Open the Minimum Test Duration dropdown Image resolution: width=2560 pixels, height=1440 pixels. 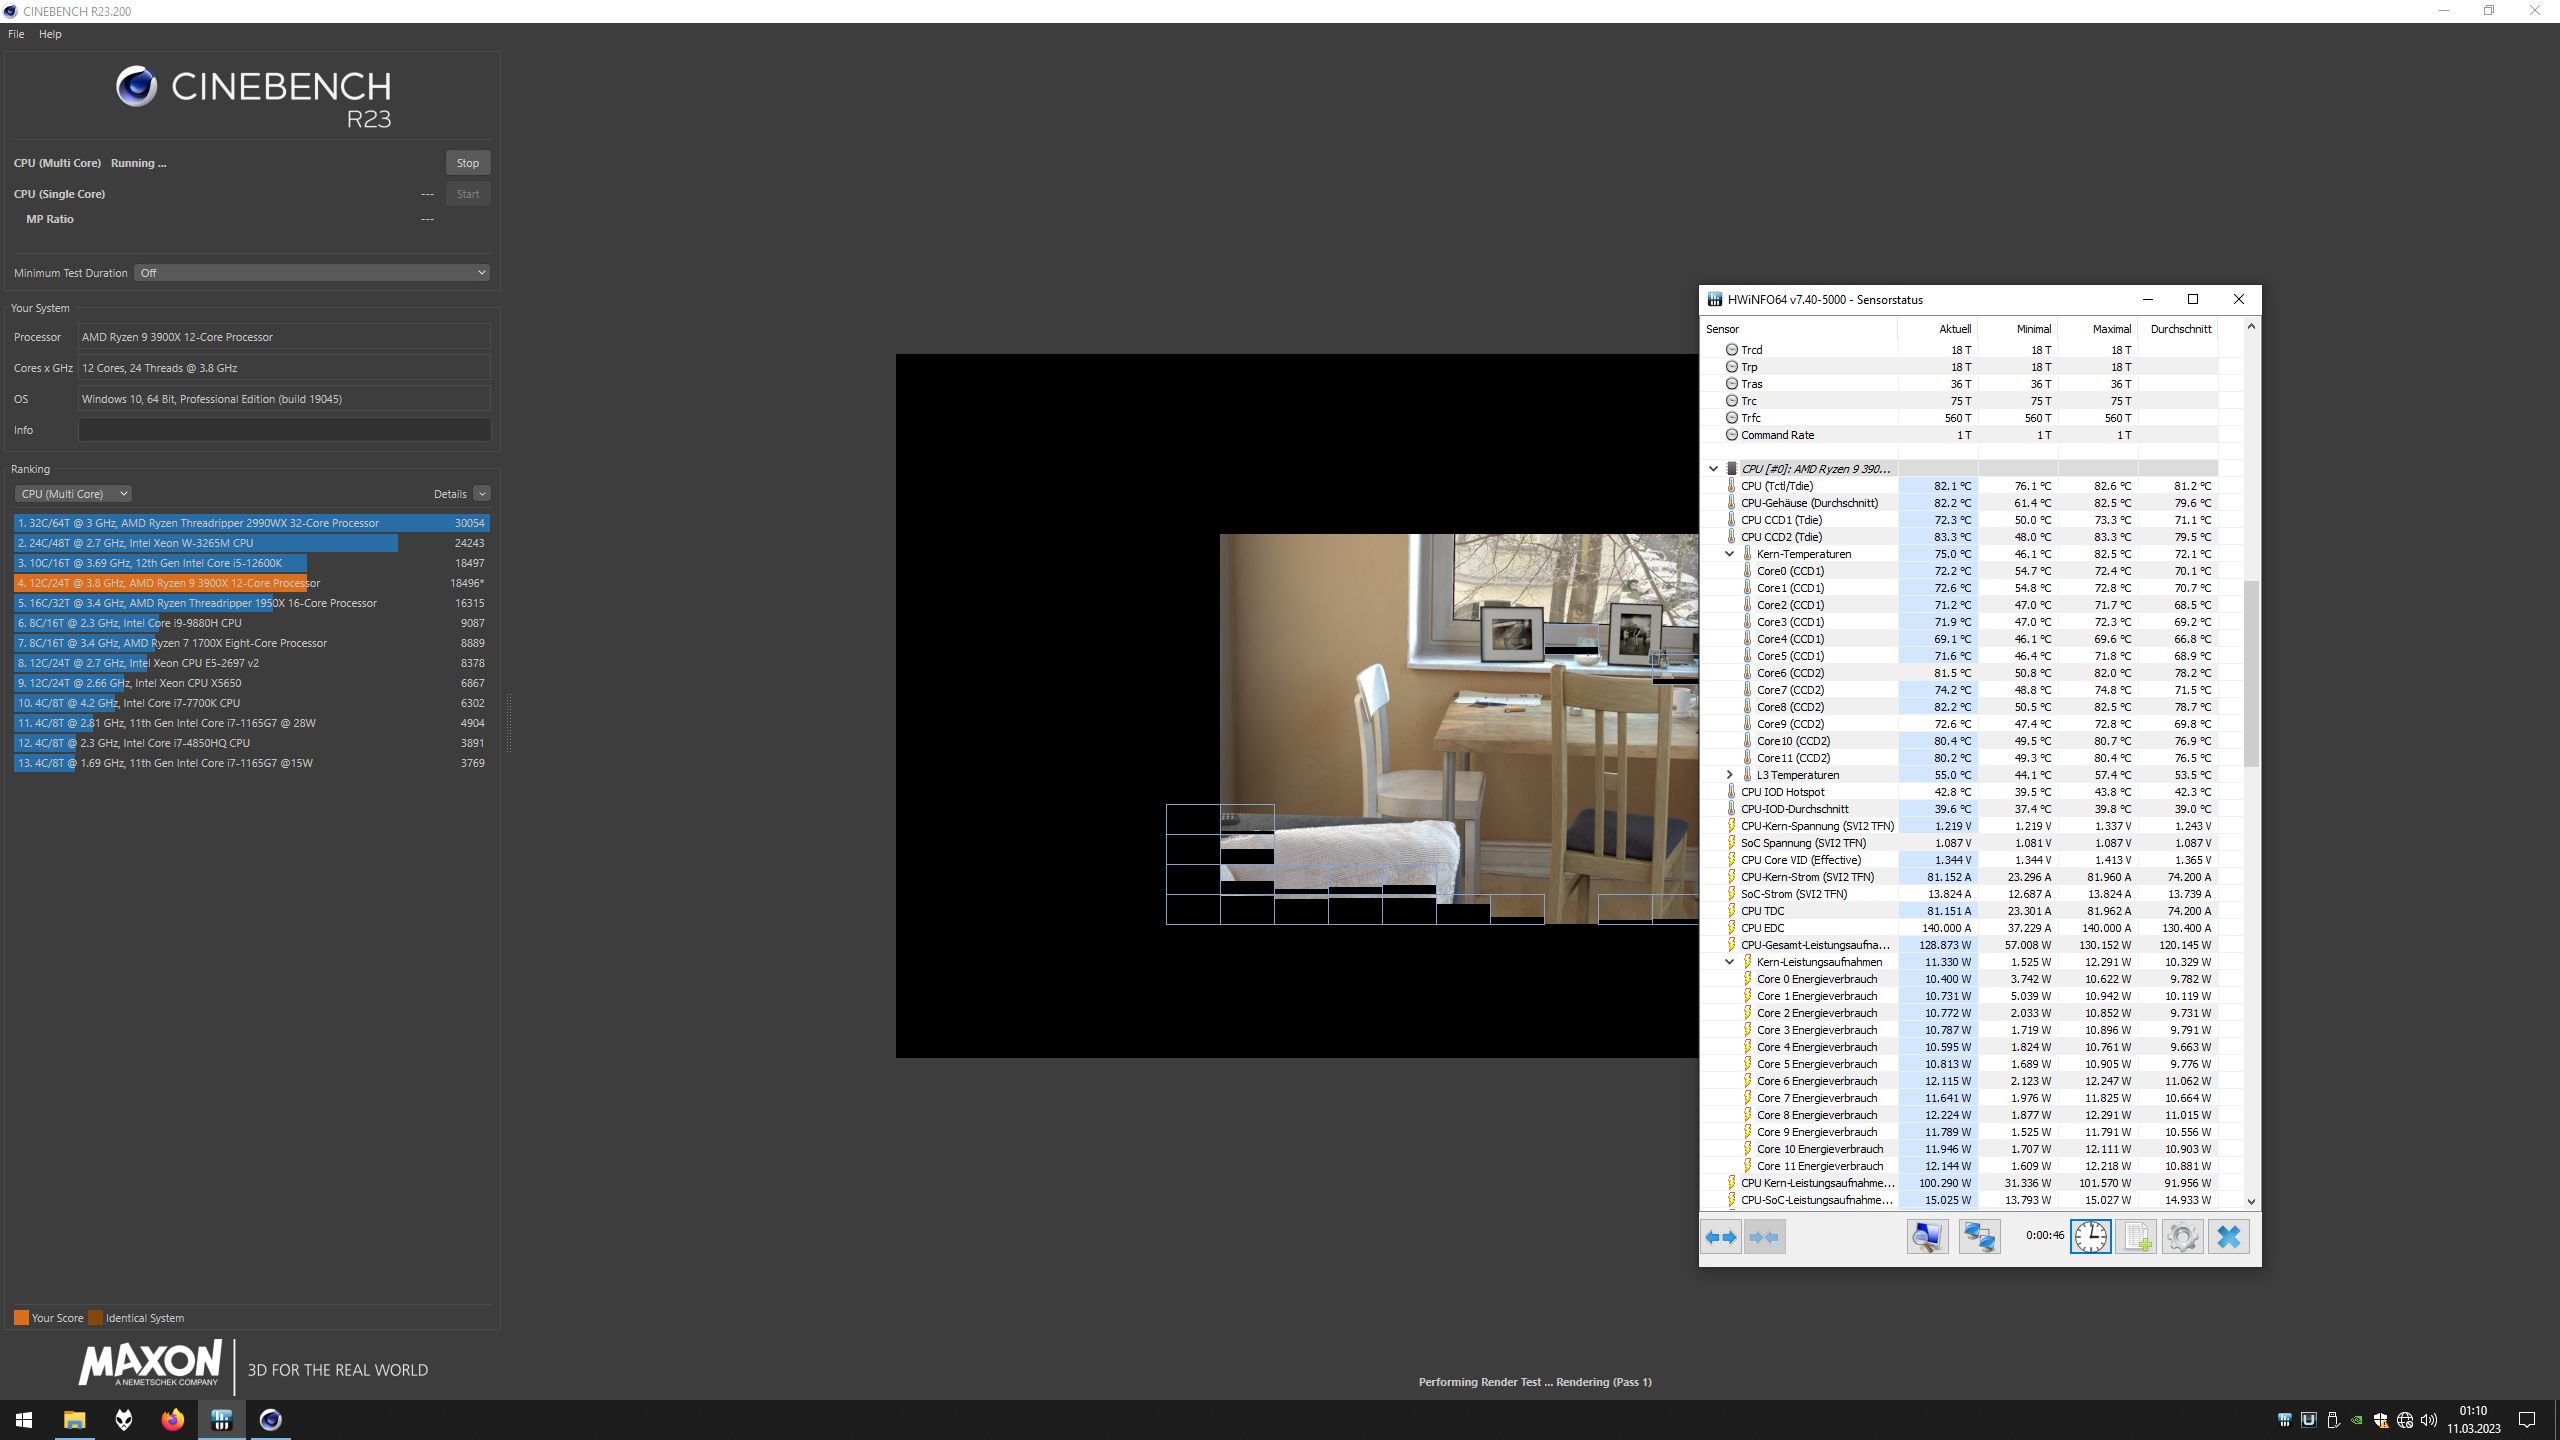pos(312,273)
